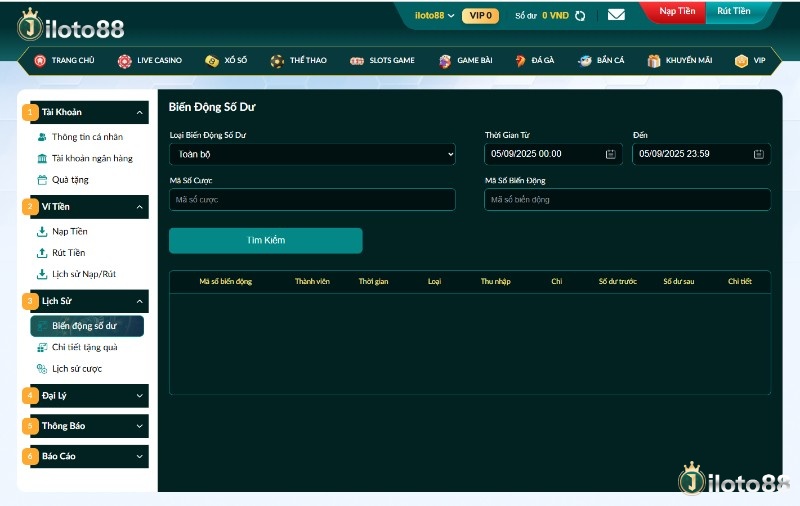Click the Thông tin cá nhân user icon
The width and height of the screenshot is (800, 506).
pos(42,137)
